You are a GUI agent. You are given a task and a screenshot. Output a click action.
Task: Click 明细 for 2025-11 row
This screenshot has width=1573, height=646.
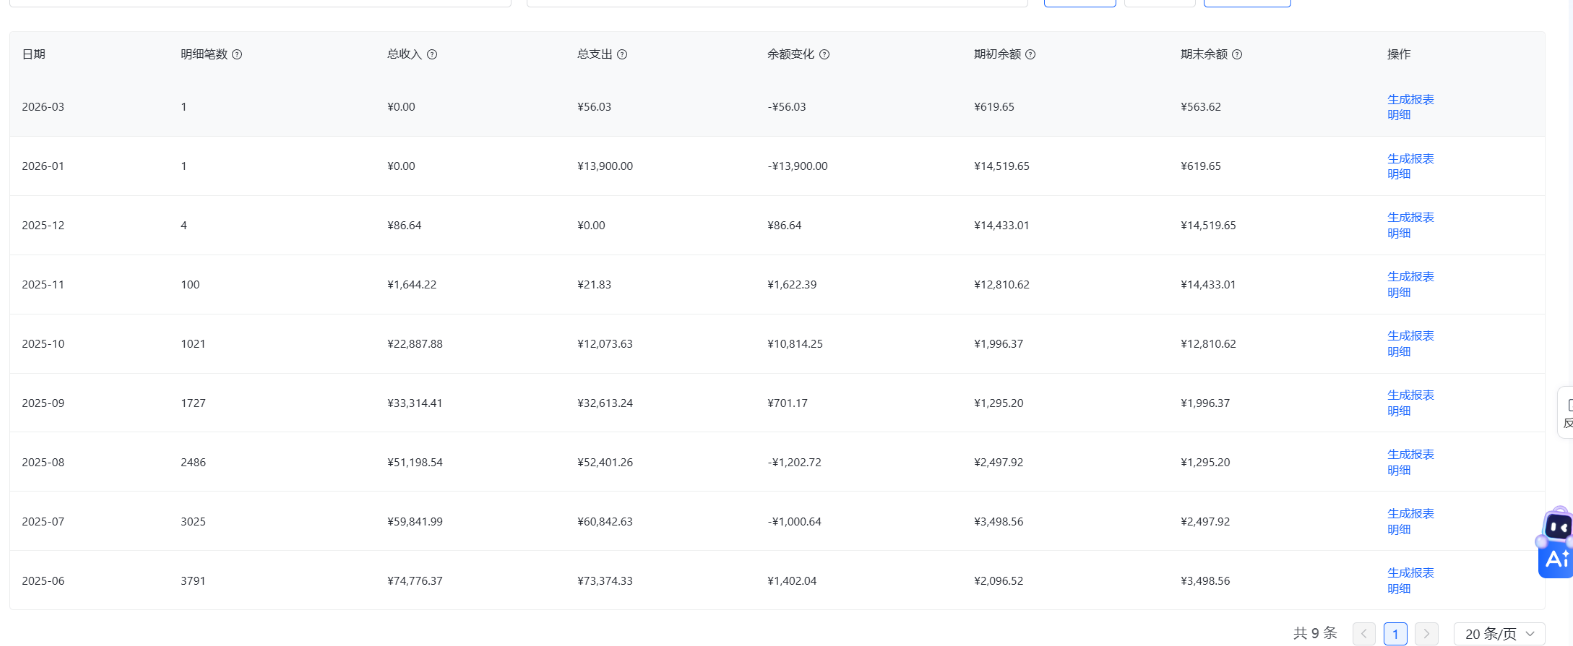pyautogui.click(x=1399, y=293)
